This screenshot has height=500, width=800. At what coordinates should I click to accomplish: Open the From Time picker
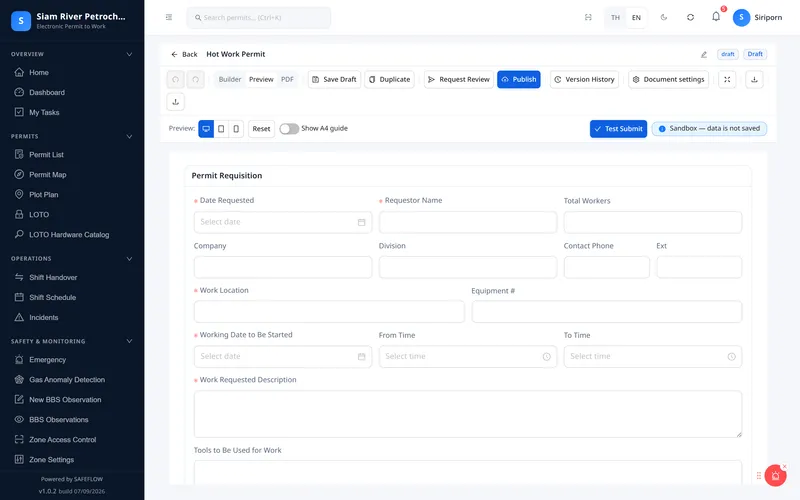(x=467, y=356)
